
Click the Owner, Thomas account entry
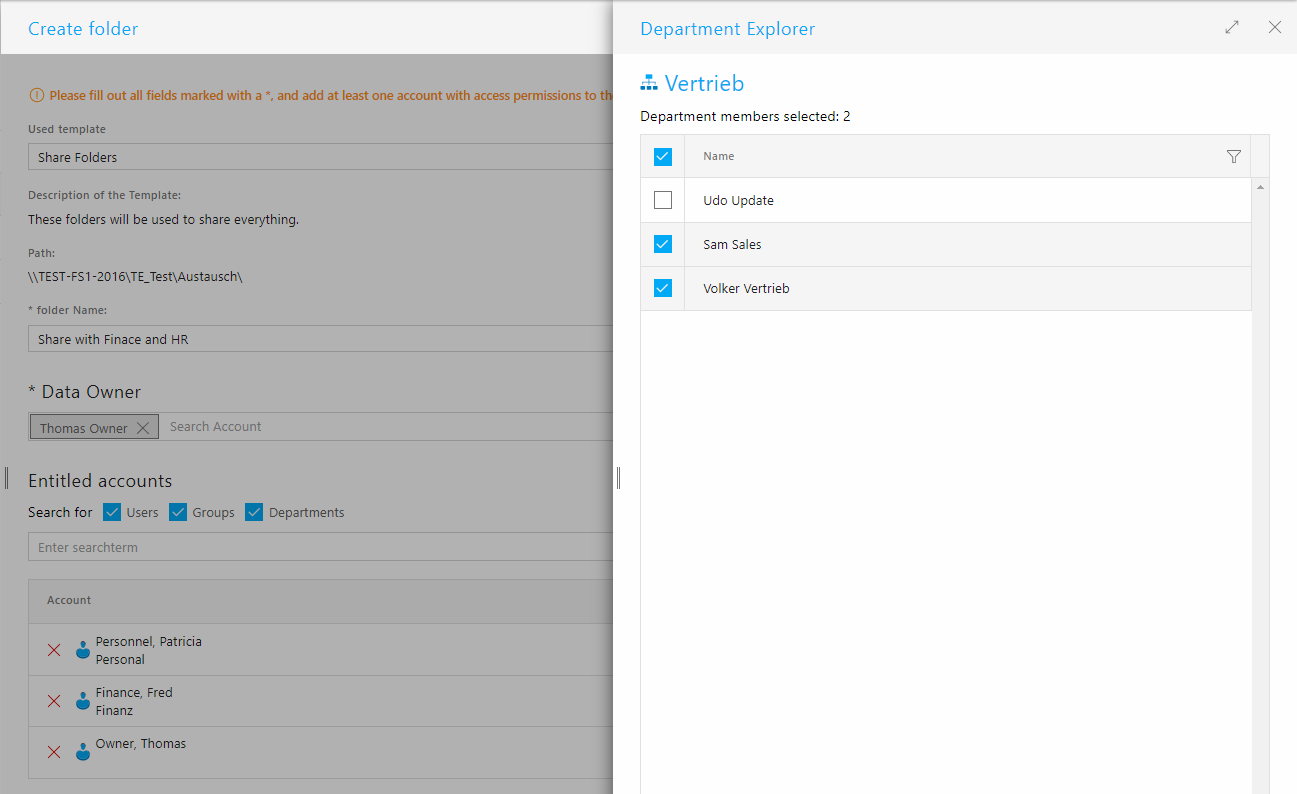141,743
